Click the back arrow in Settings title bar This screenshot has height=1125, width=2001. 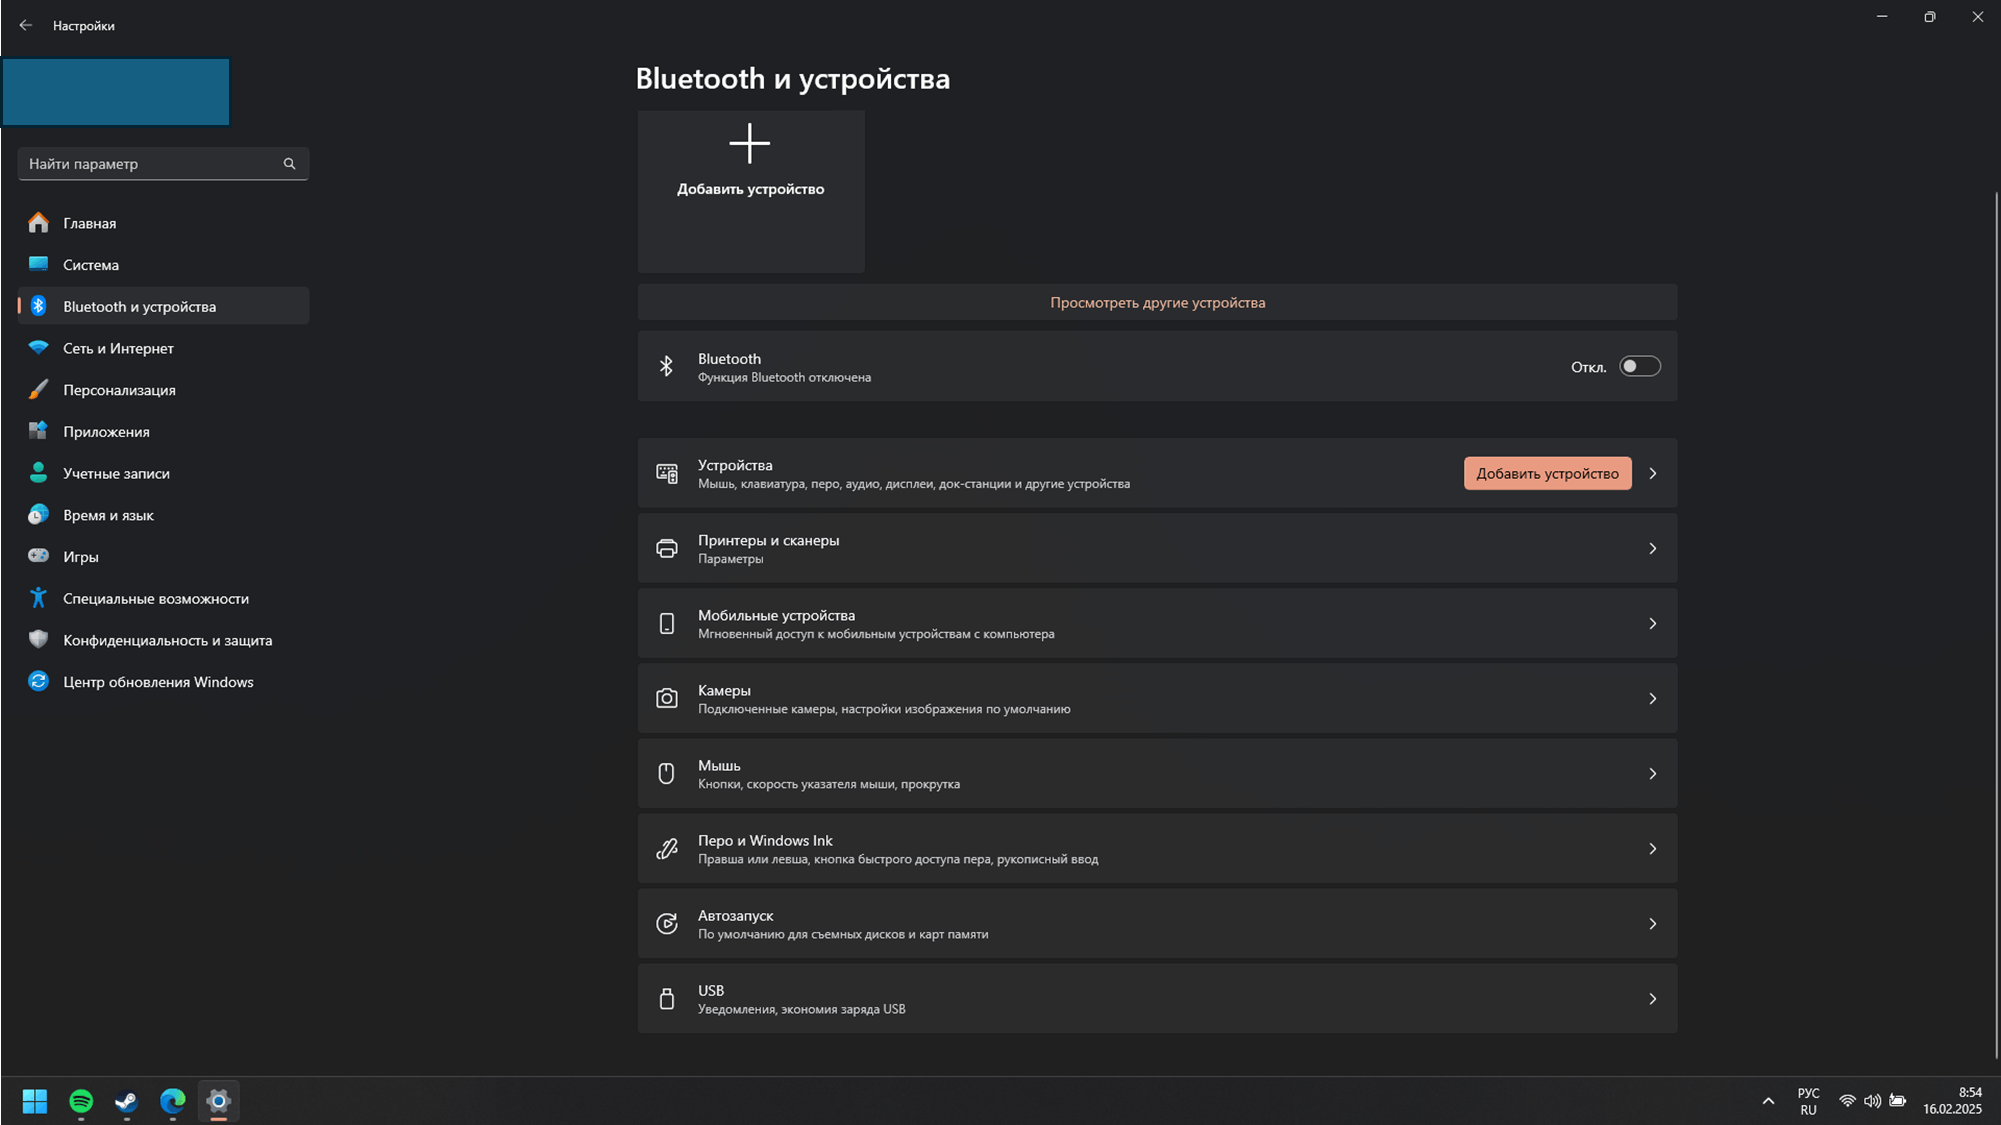pyautogui.click(x=26, y=25)
